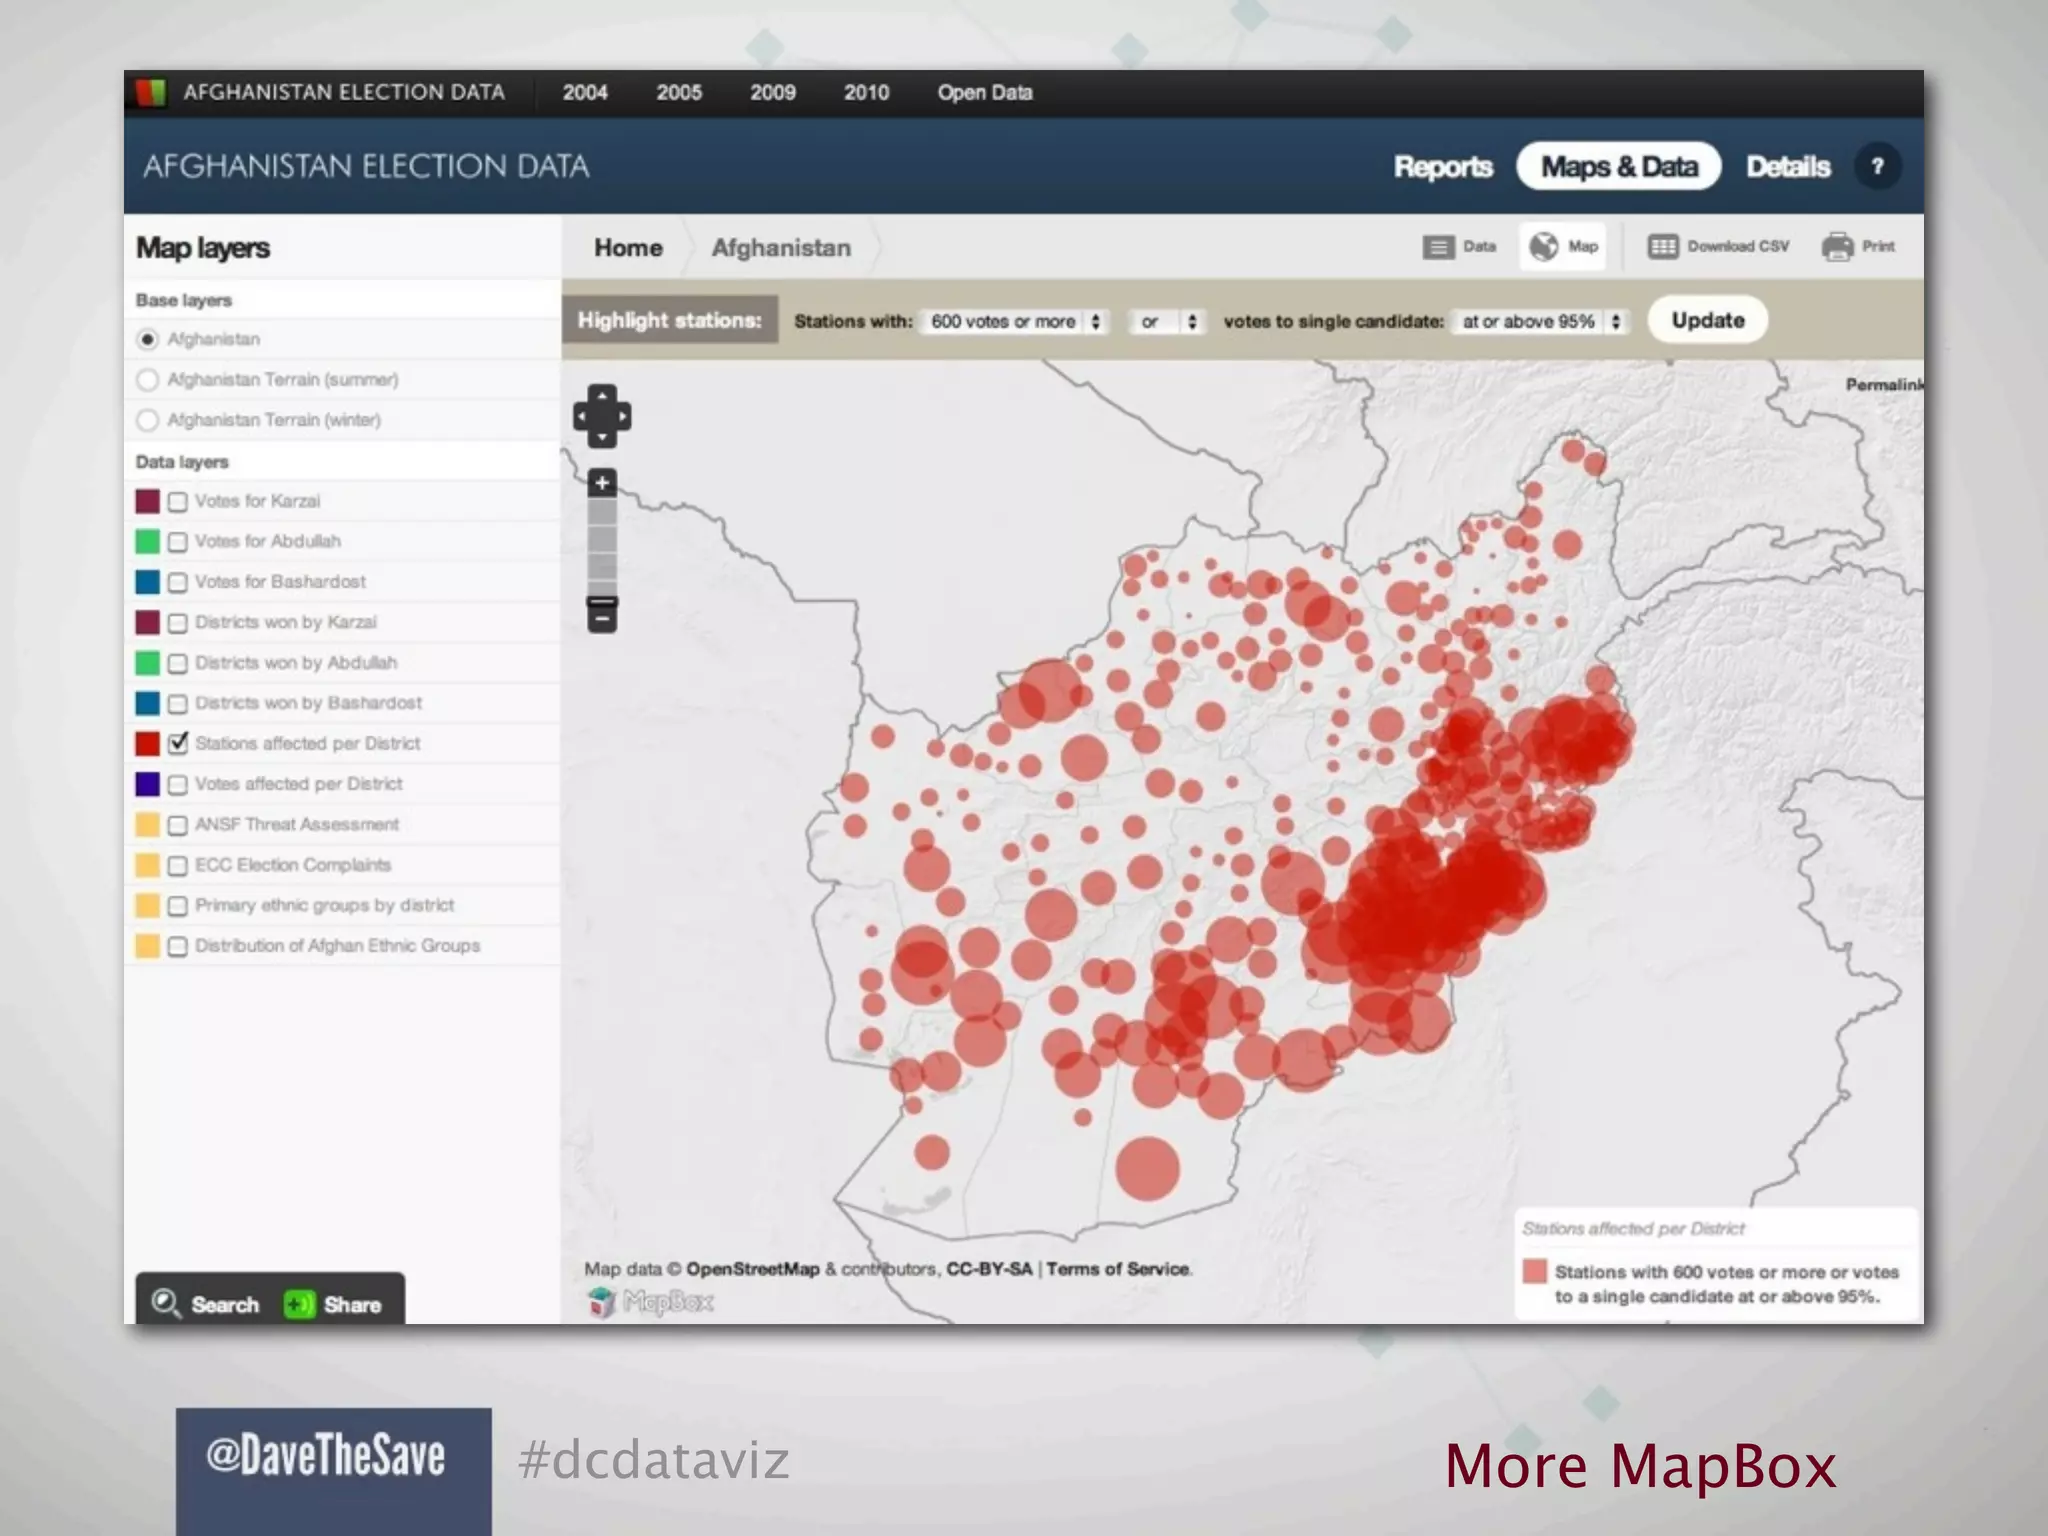Enable the Votes for Karzai layer

(178, 502)
